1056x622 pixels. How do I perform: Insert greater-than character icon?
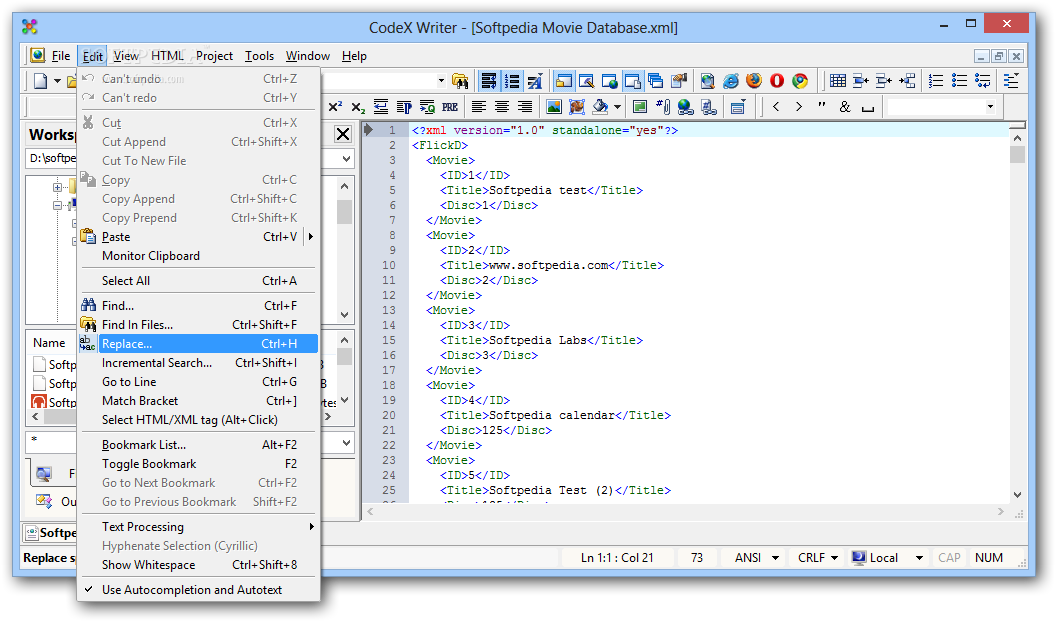tap(799, 106)
